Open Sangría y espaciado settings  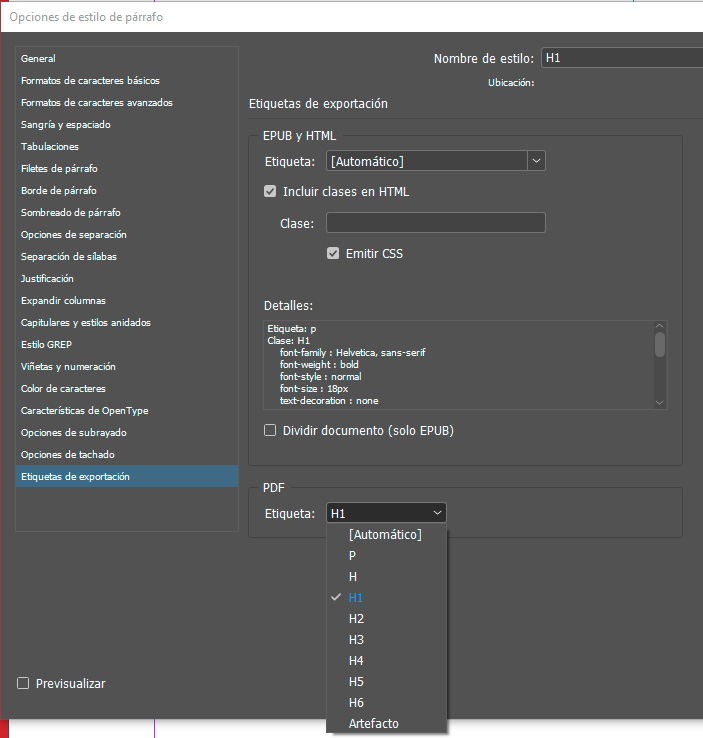tap(66, 125)
